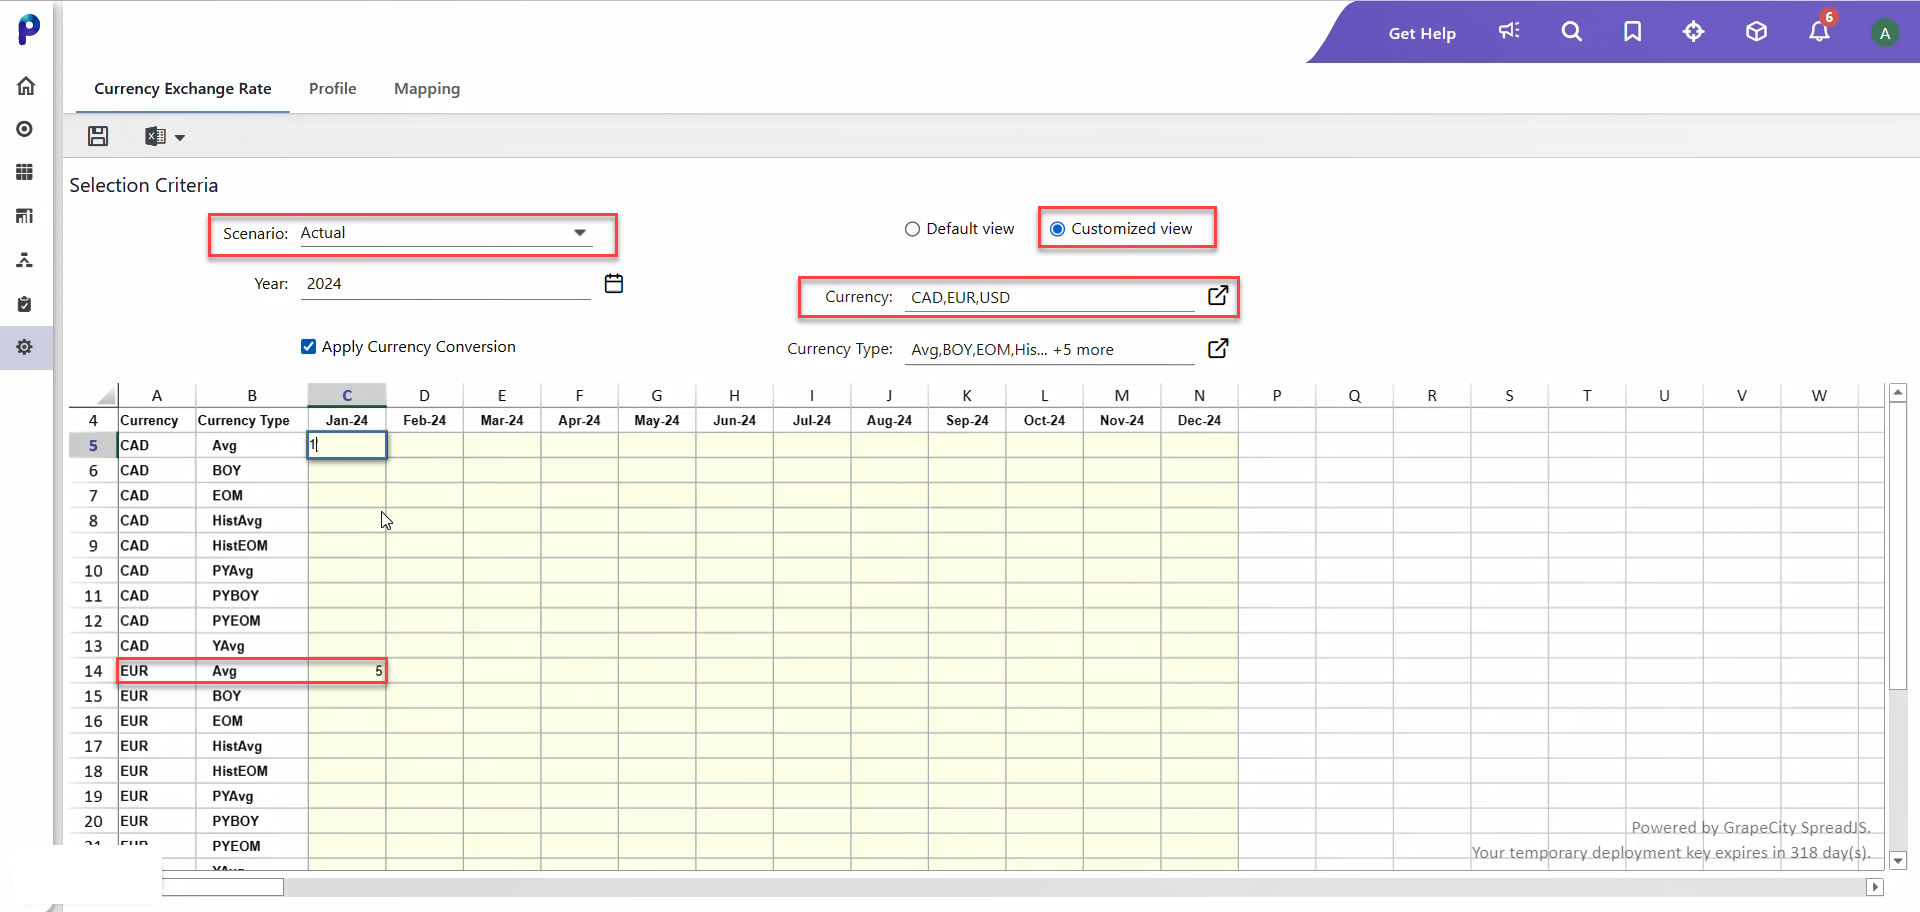Image resolution: width=1920 pixels, height=912 pixels.
Task: Click the Save disk icon
Action: point(98,136)
